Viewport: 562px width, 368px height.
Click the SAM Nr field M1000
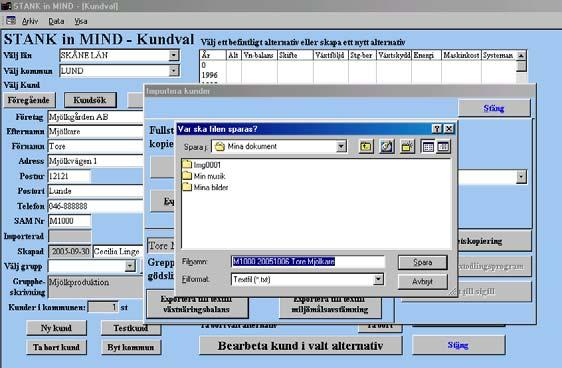[69, 221]
